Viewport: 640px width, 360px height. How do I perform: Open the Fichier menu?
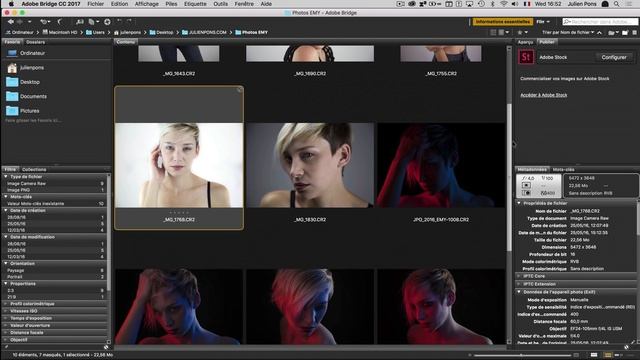(x=96, y=4)
